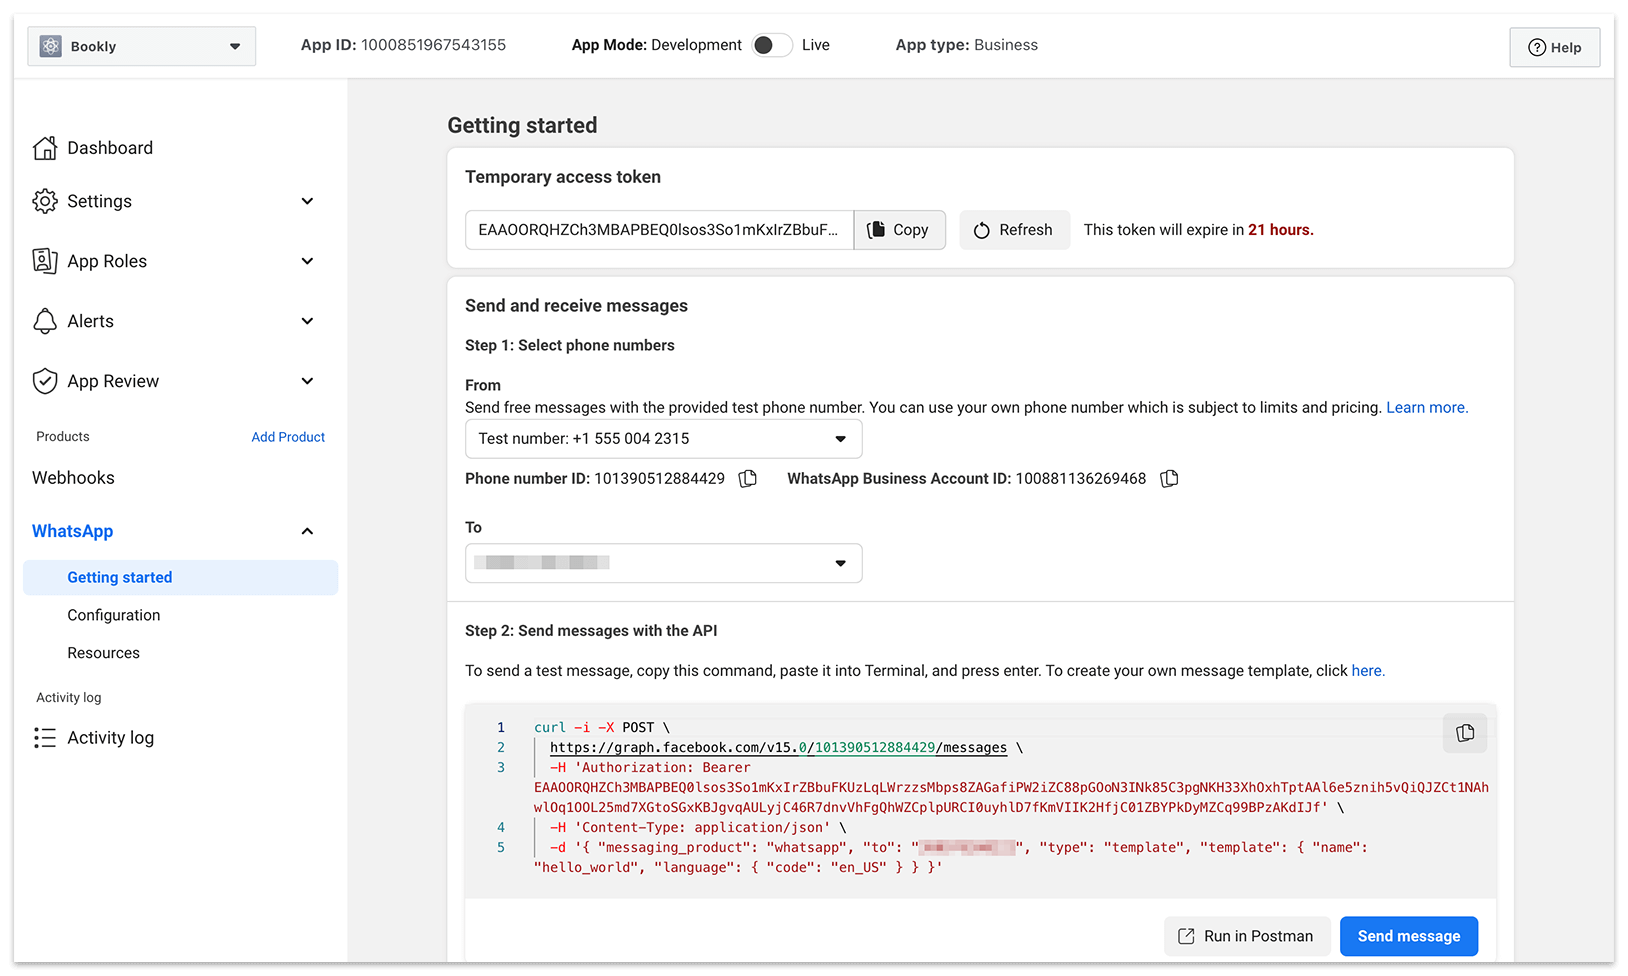Click the 'Products' sidebar section label
The height and width of the screenshot is (976, 1628).
(x=63, y=437)
